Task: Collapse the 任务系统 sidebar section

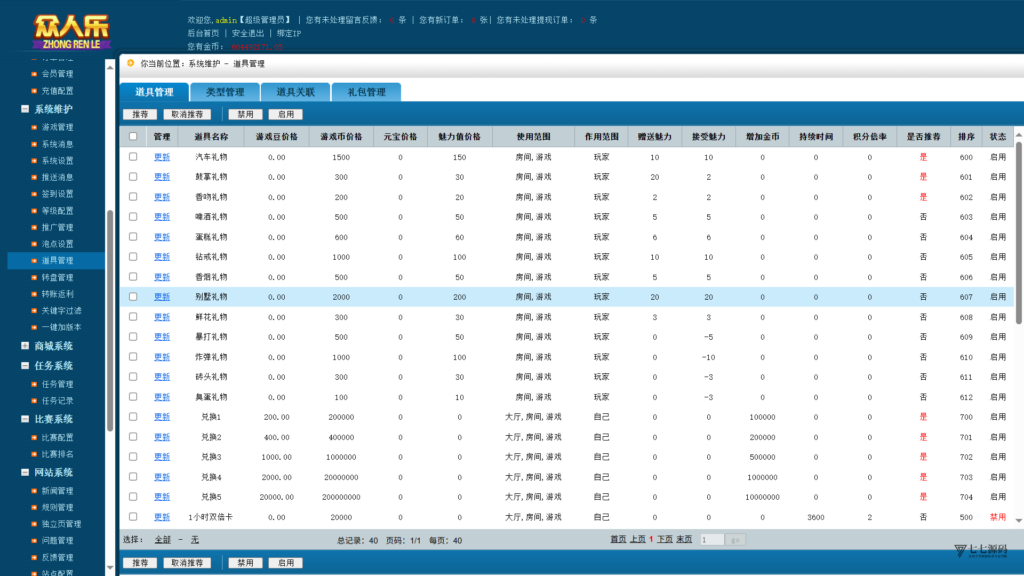Action: point(25,366)
